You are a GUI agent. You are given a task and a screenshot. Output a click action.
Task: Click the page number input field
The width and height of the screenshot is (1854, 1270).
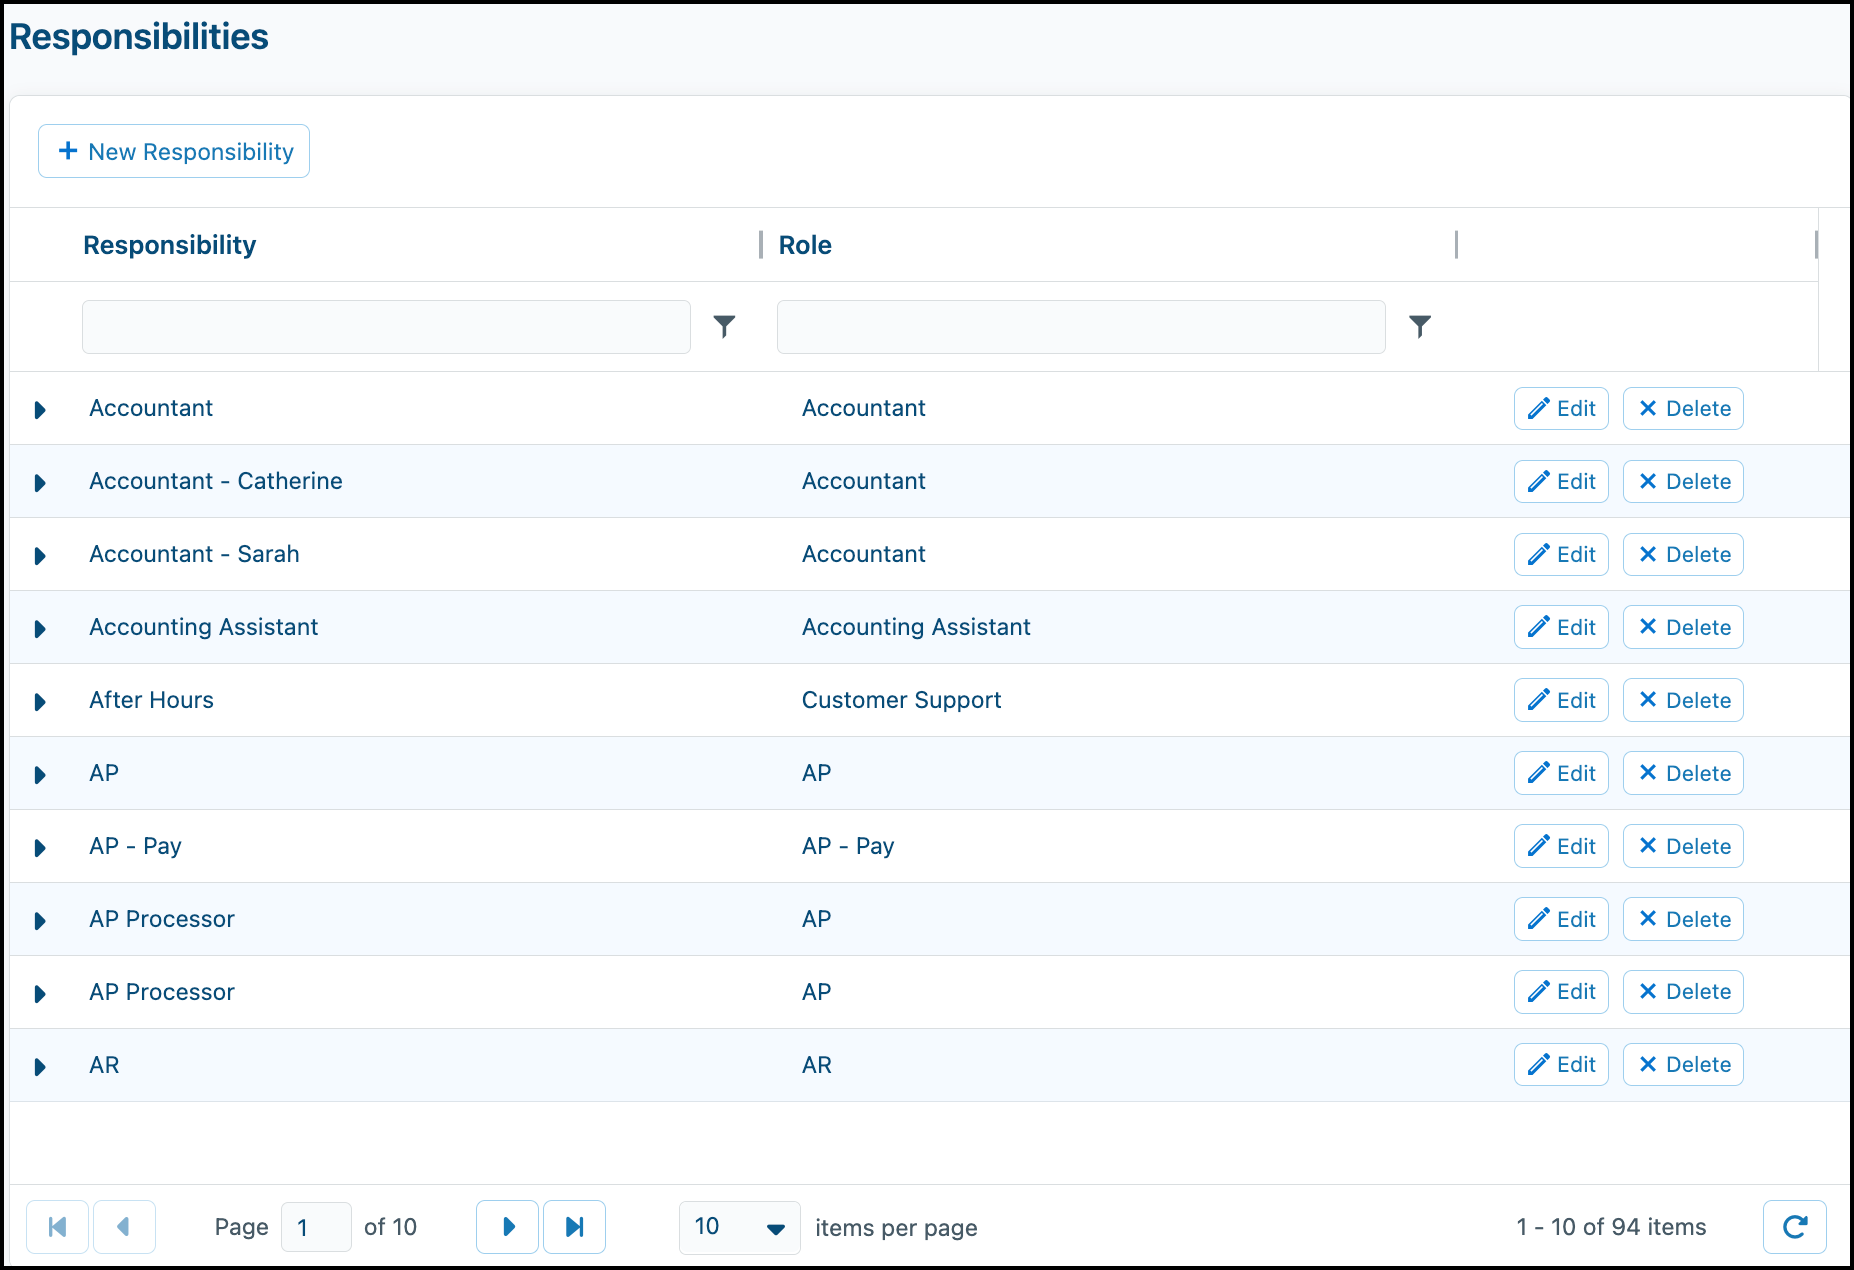[x=316, y=1227]
